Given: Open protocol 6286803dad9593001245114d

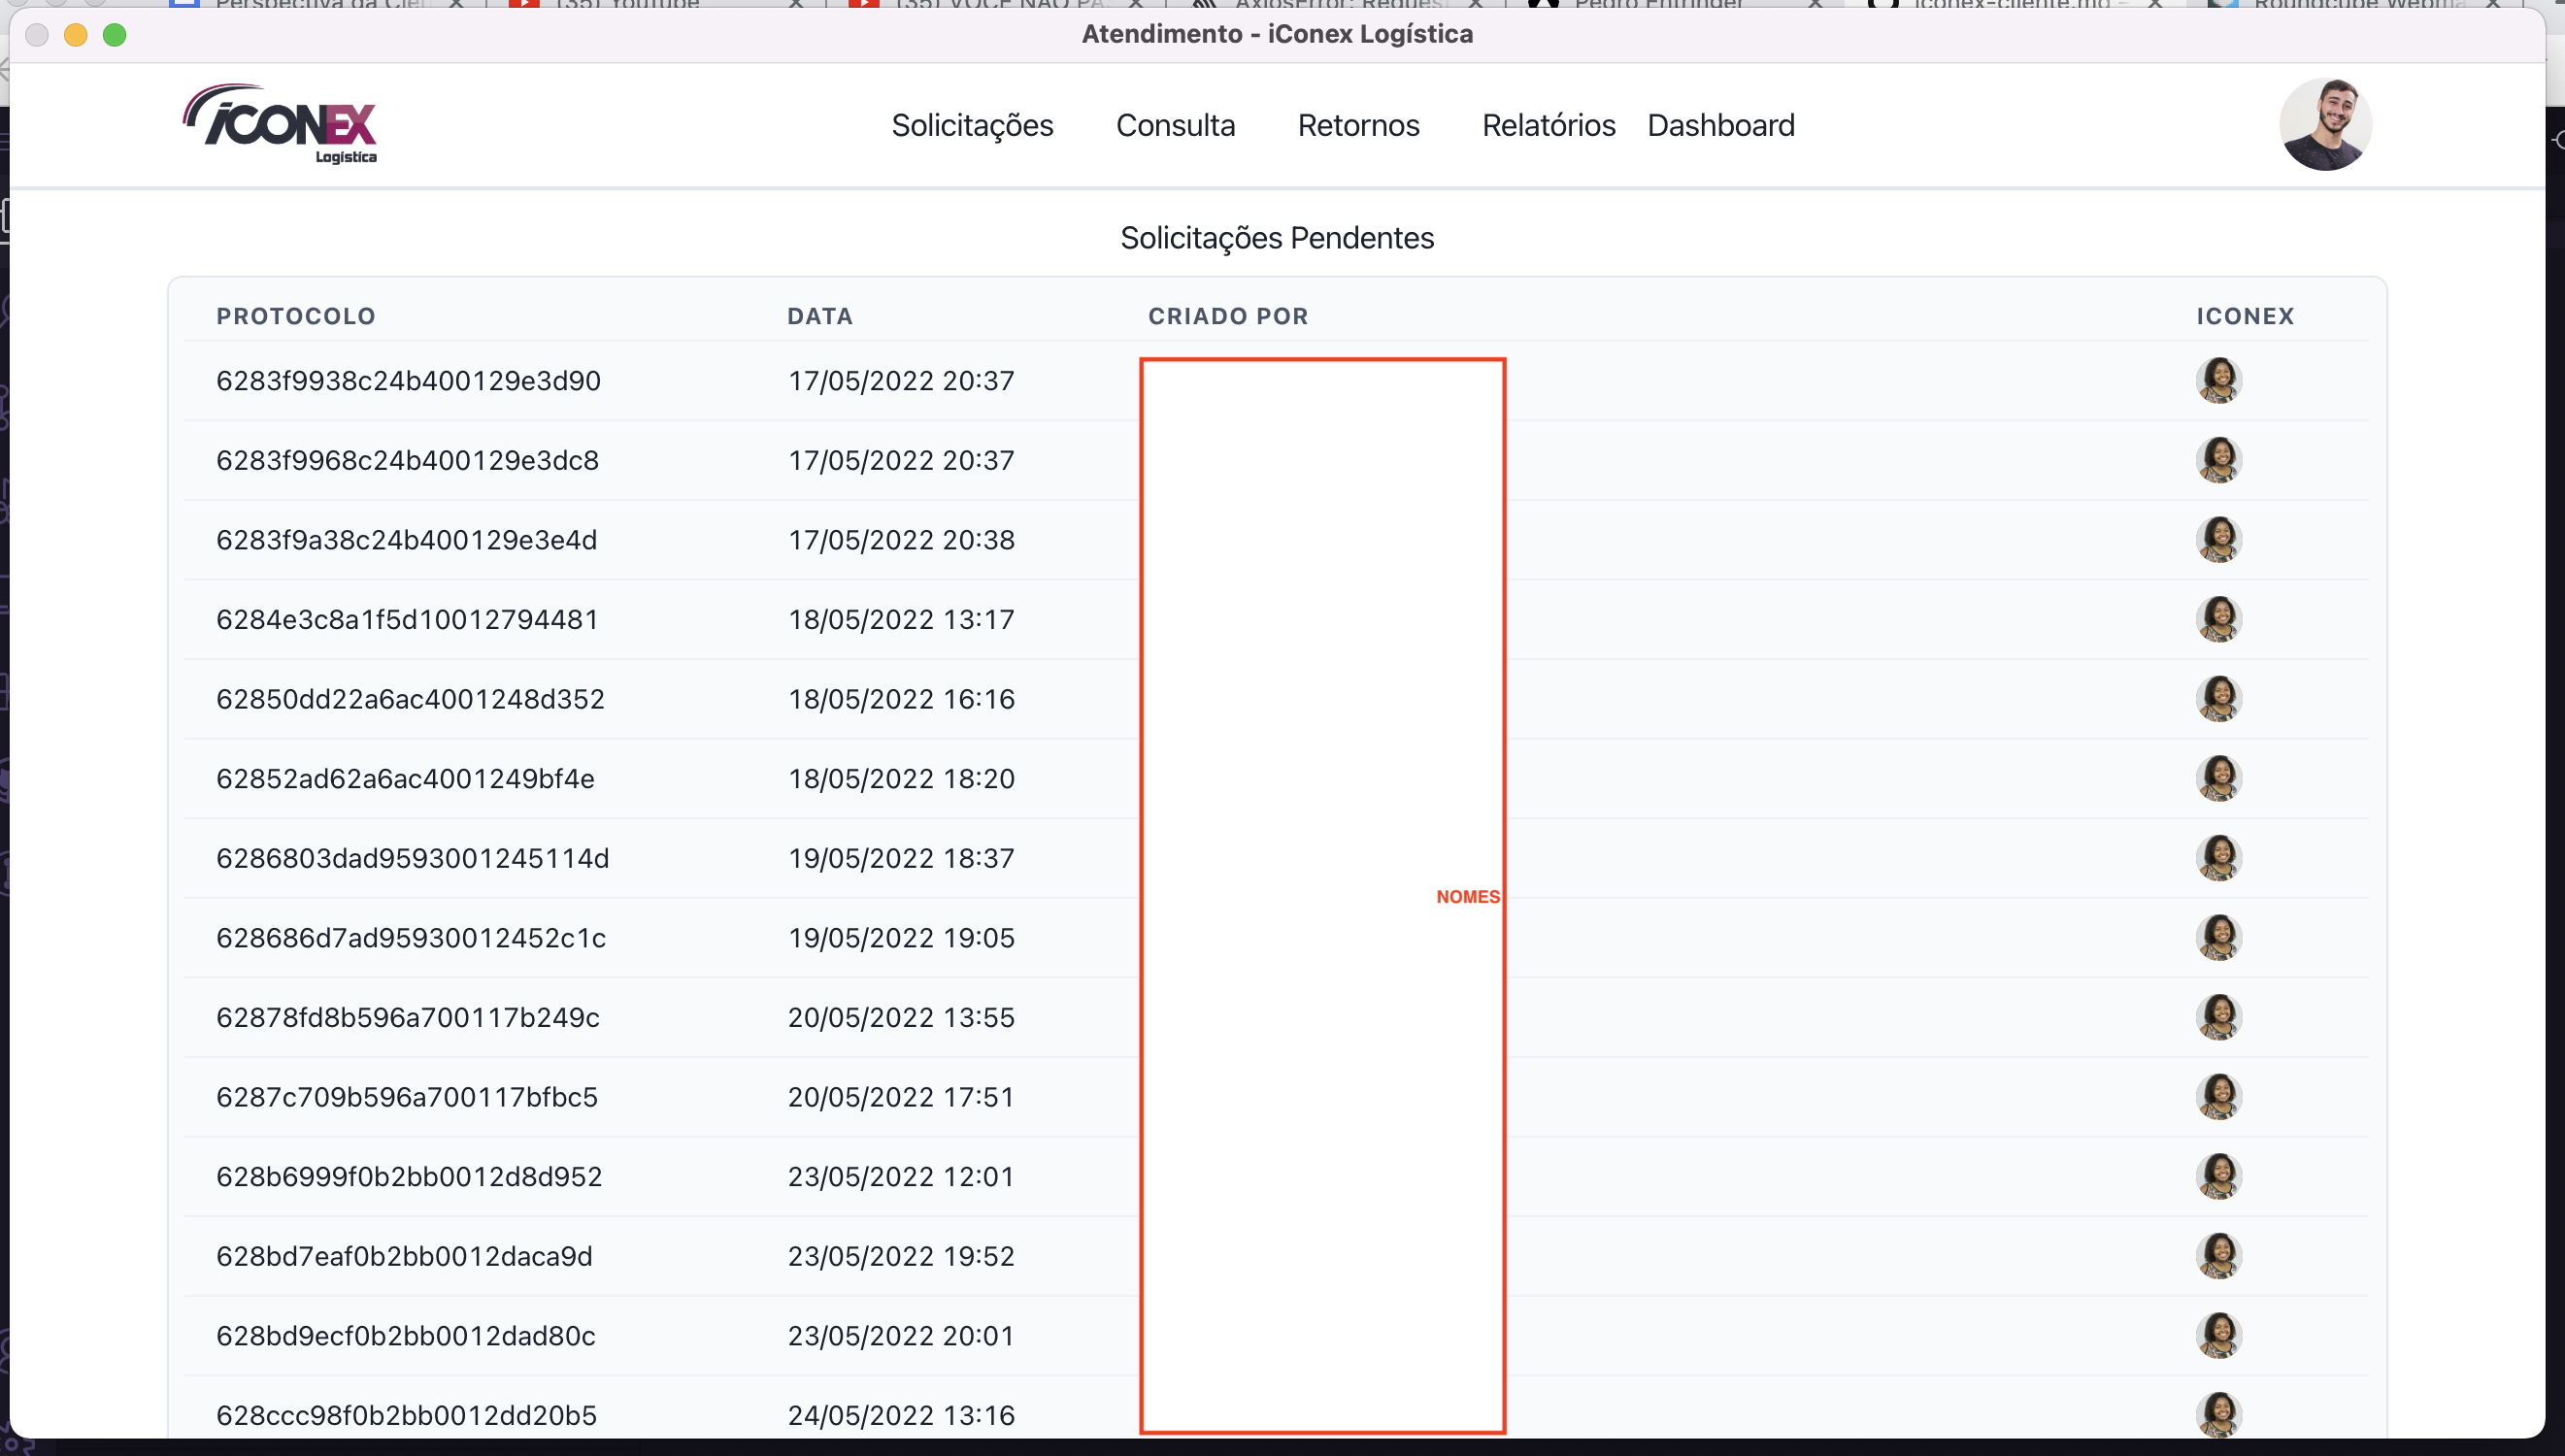Looking at the screenshot, I should pyautogui.click(x=412, y=858).
